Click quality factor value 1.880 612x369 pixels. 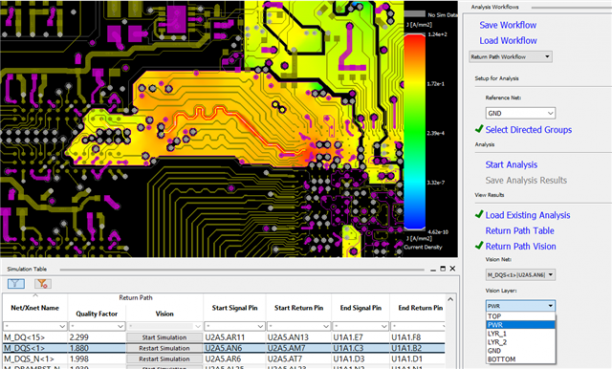79,348
